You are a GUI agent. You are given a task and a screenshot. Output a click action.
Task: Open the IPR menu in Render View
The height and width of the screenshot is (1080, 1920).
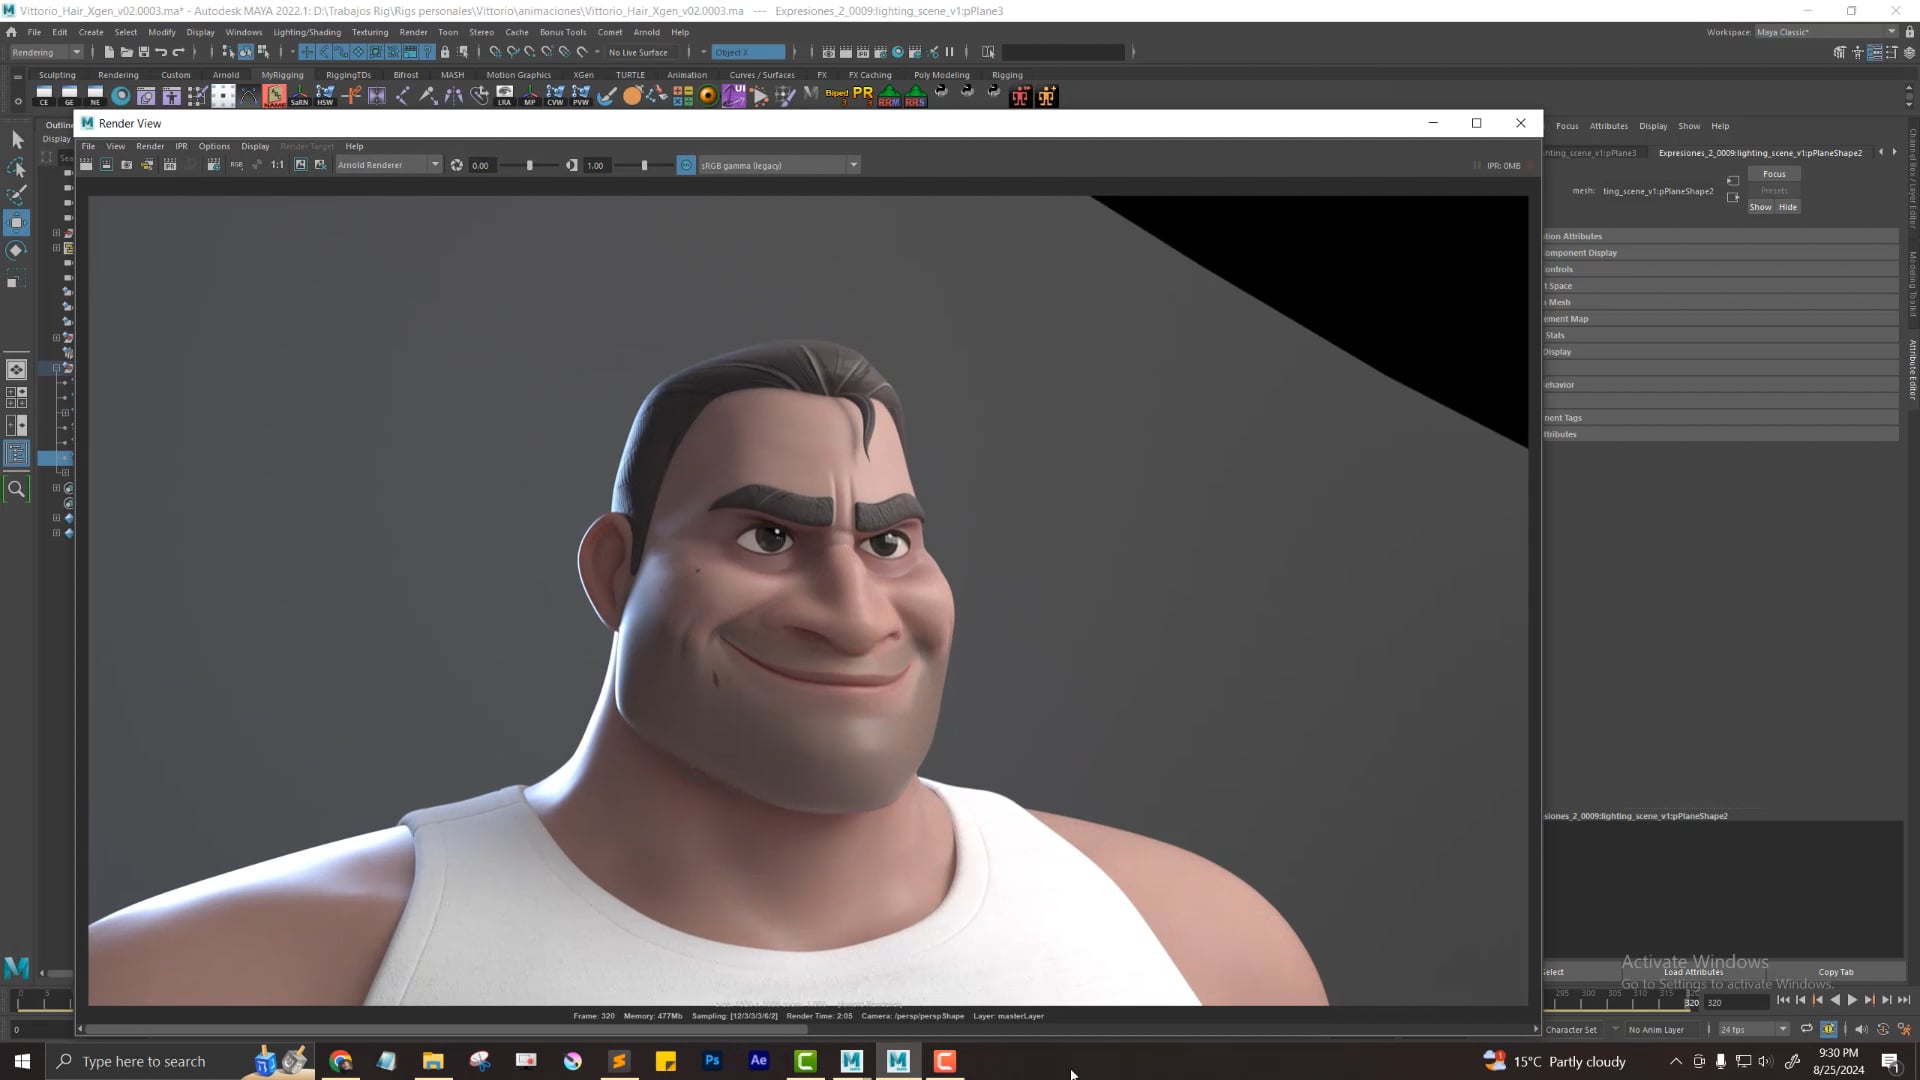click(x=181, y=146)
